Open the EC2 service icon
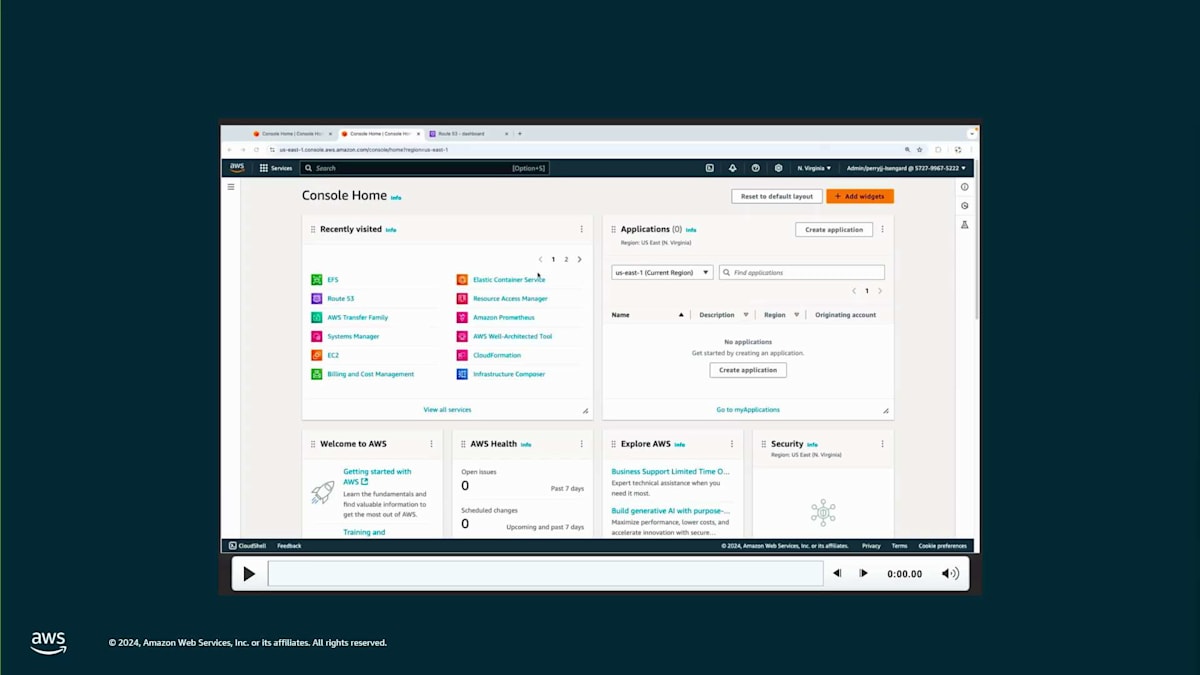 pos(317,355)
